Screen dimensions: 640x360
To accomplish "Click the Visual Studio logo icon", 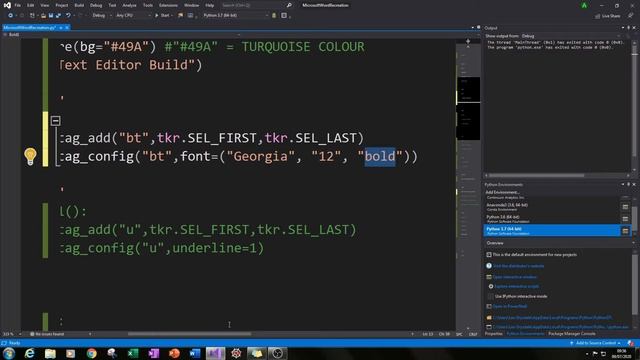I will (x=7, y=5).
